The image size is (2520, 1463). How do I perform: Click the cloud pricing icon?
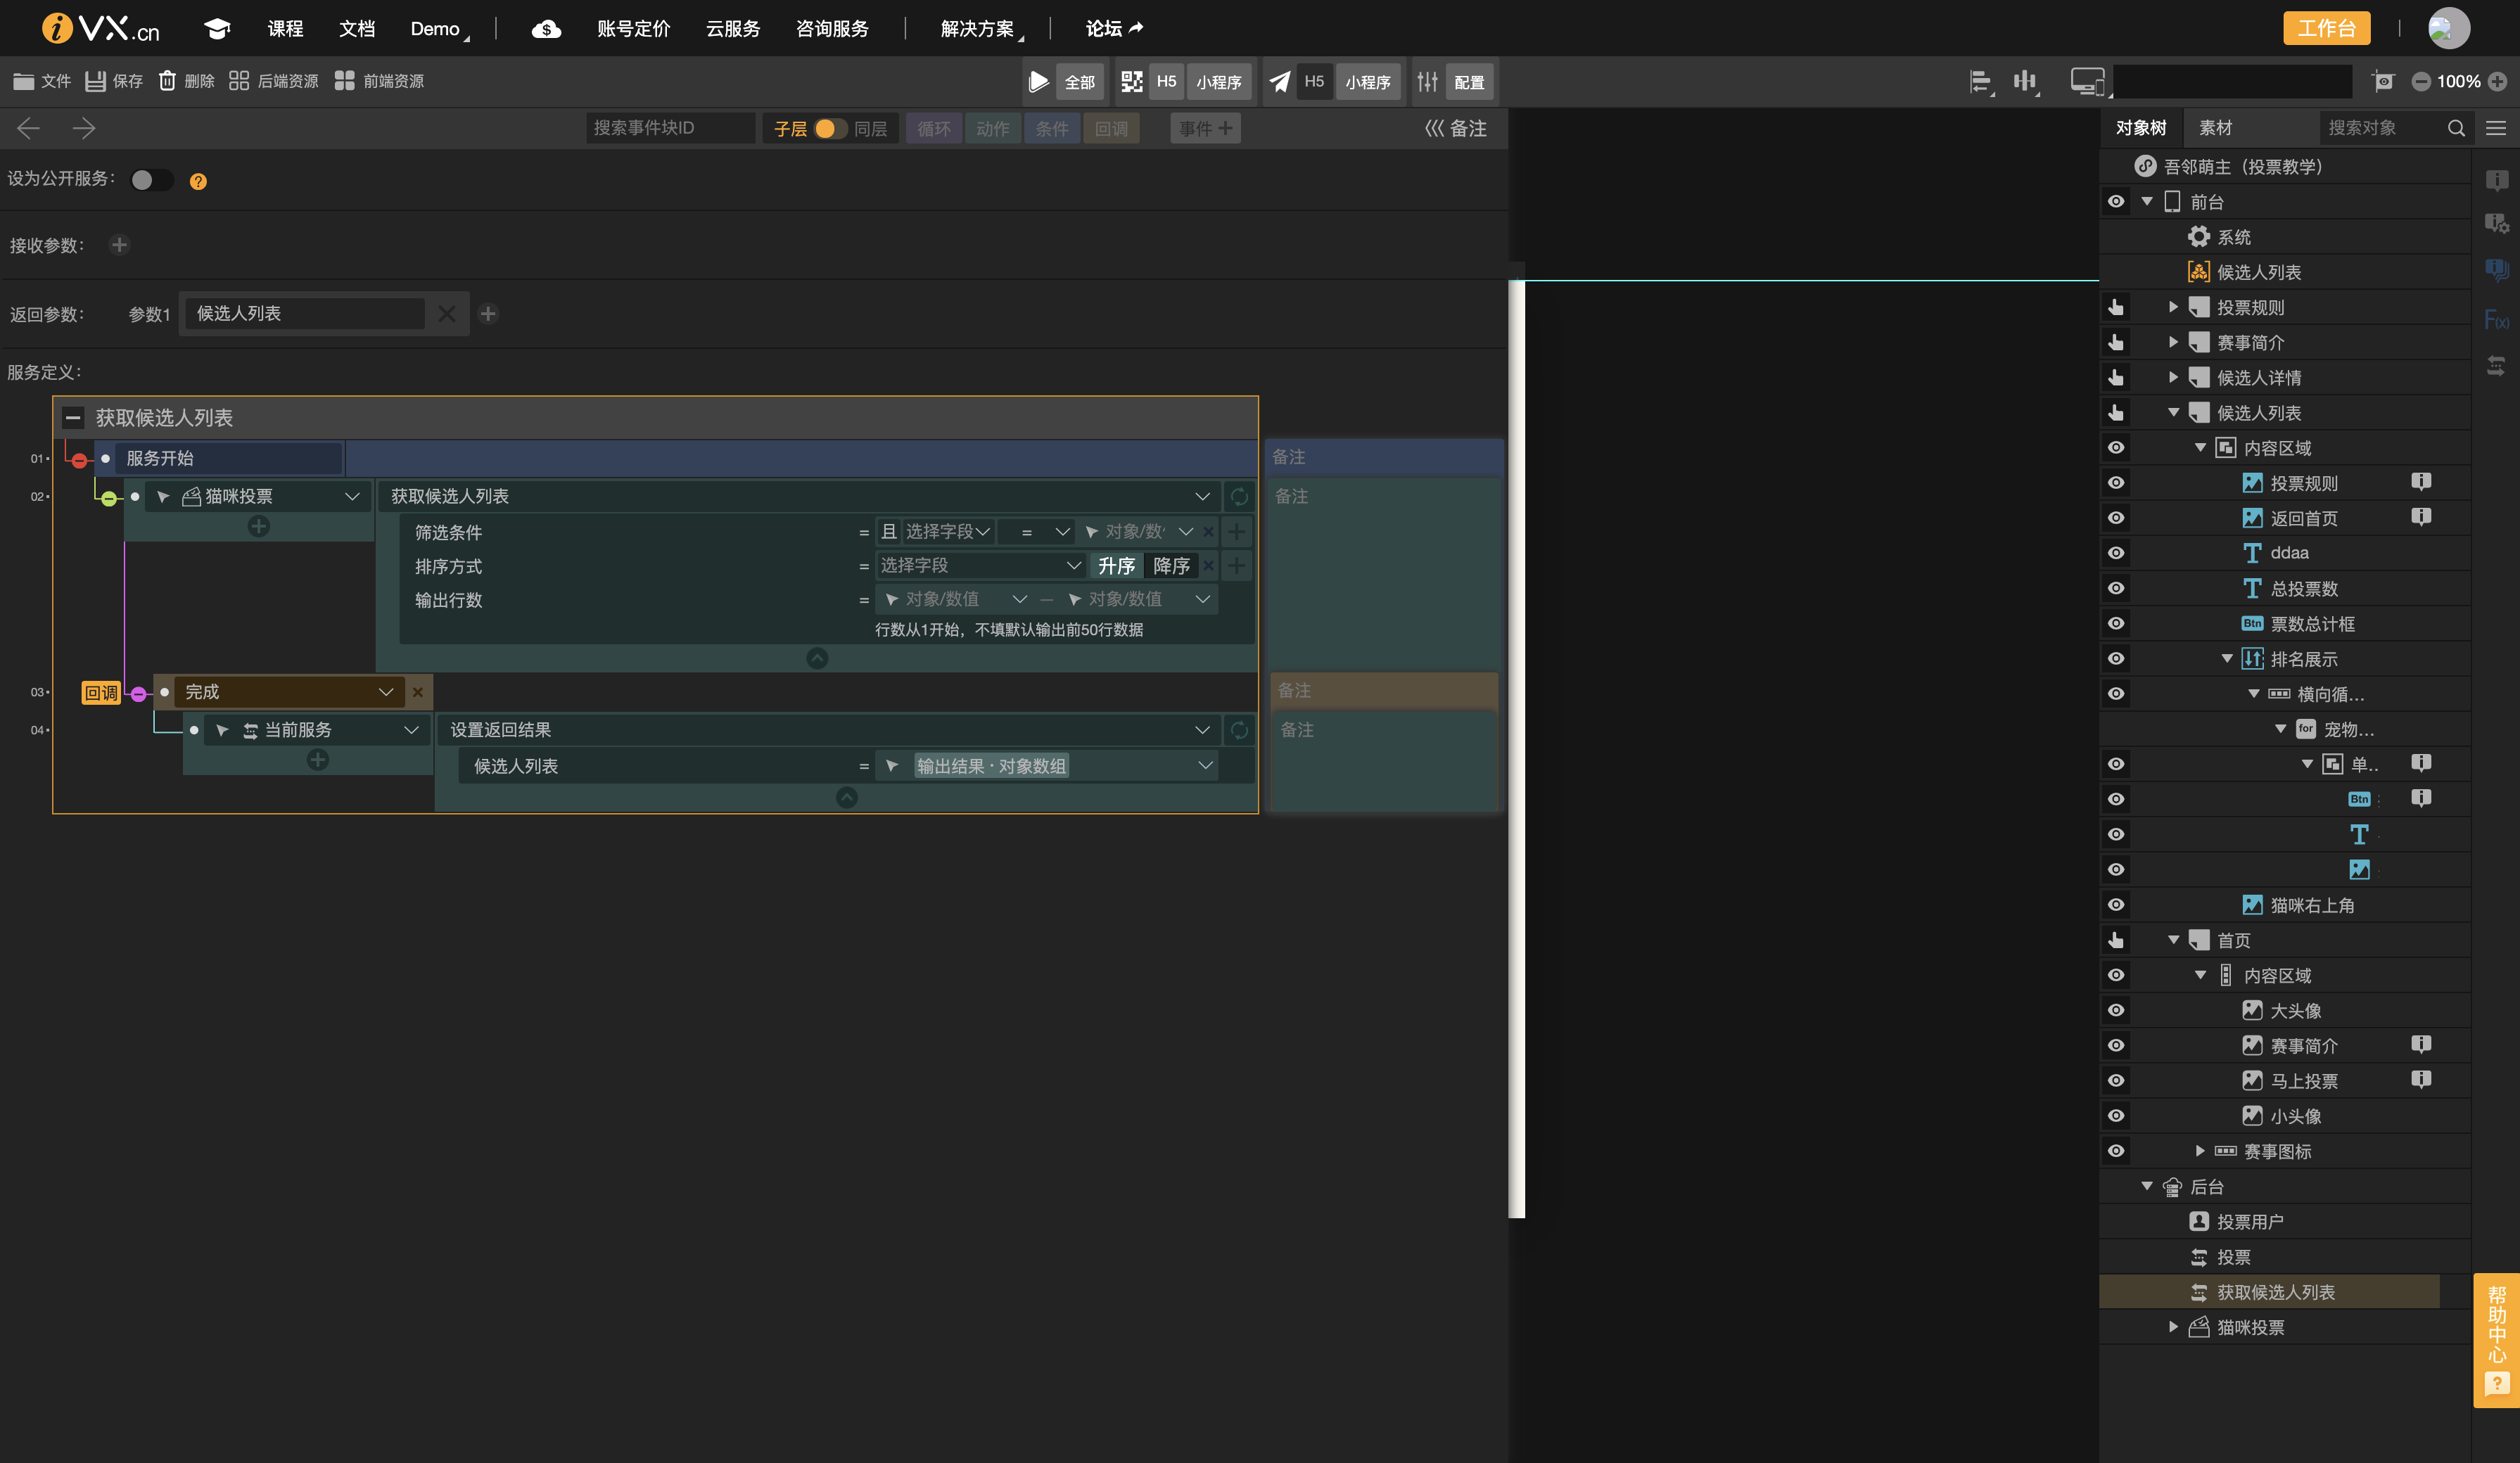545,29
